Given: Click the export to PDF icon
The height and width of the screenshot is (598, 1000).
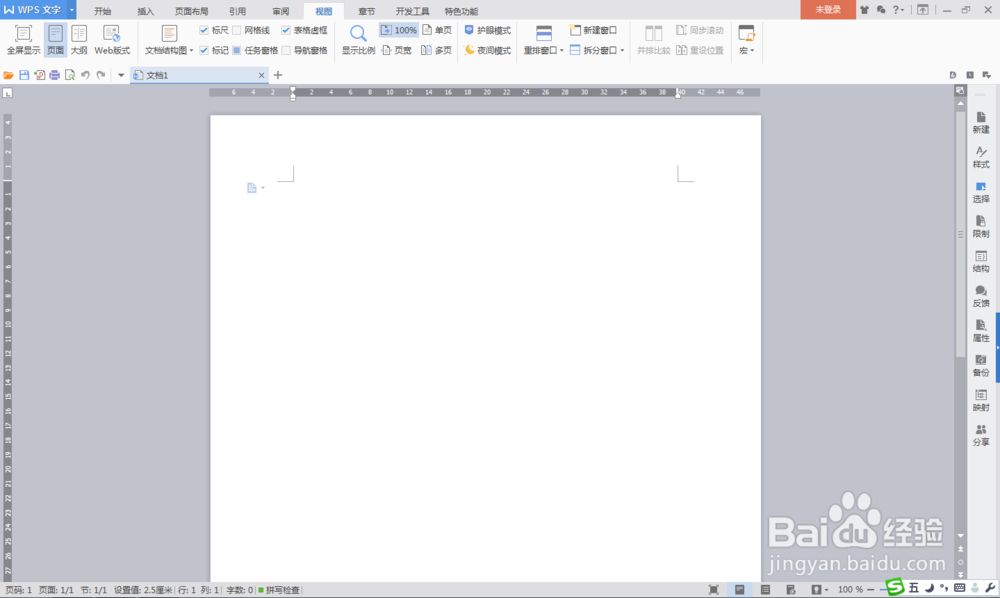Looking at the screenshot, I should click(x=40, y=75).
